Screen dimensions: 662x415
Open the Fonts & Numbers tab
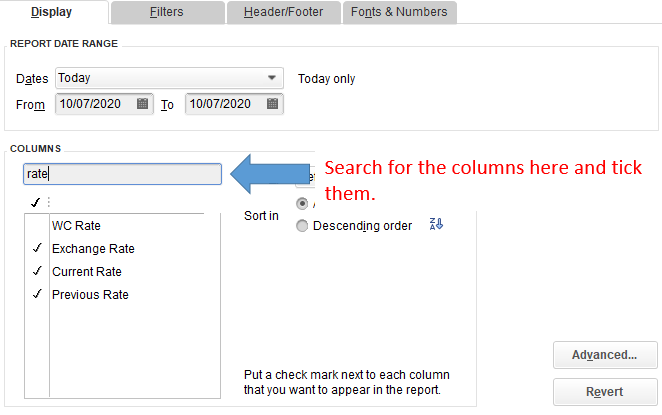[399, 12]
